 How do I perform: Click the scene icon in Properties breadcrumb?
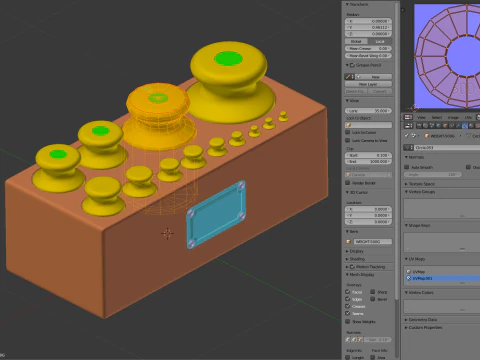(x=414, y=136)
